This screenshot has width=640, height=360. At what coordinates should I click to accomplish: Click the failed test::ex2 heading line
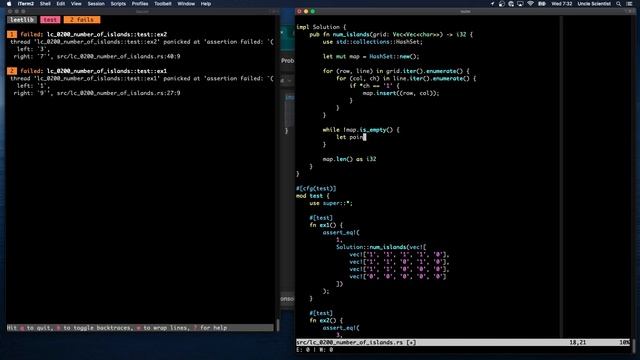click(x=93, y=34)
